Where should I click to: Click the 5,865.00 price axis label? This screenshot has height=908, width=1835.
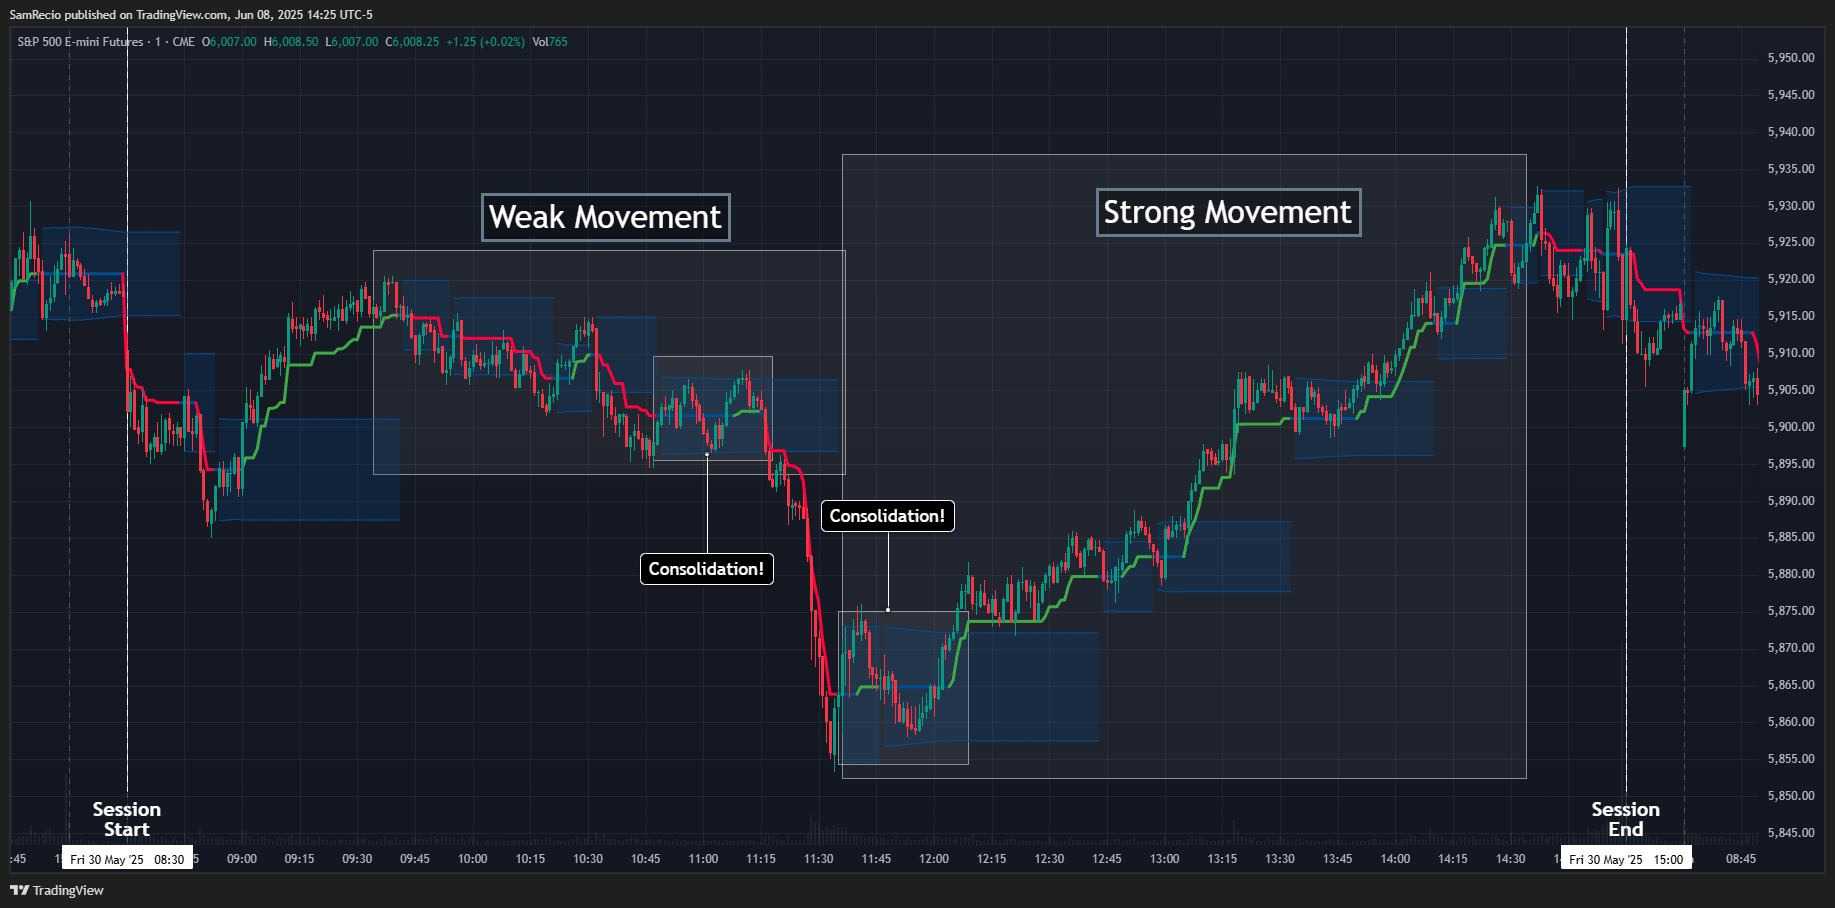1791,685
